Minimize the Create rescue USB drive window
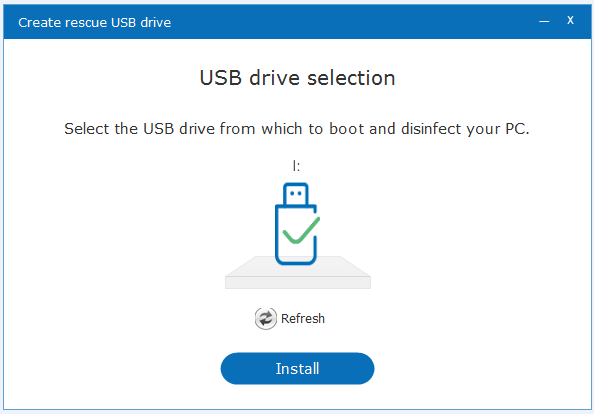Screen dimensions: 594x414 pos(544,22)
